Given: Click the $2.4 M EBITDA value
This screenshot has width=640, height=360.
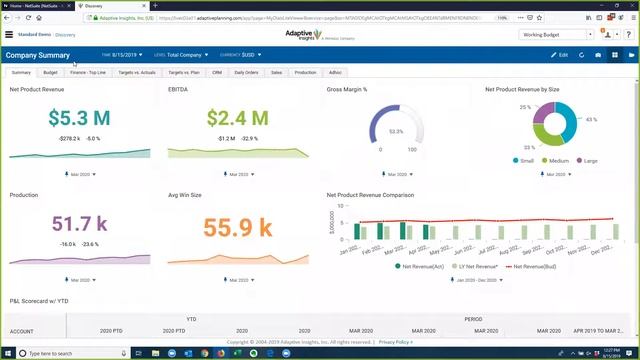Looking at the screenshot, I should tap(238, 118).
